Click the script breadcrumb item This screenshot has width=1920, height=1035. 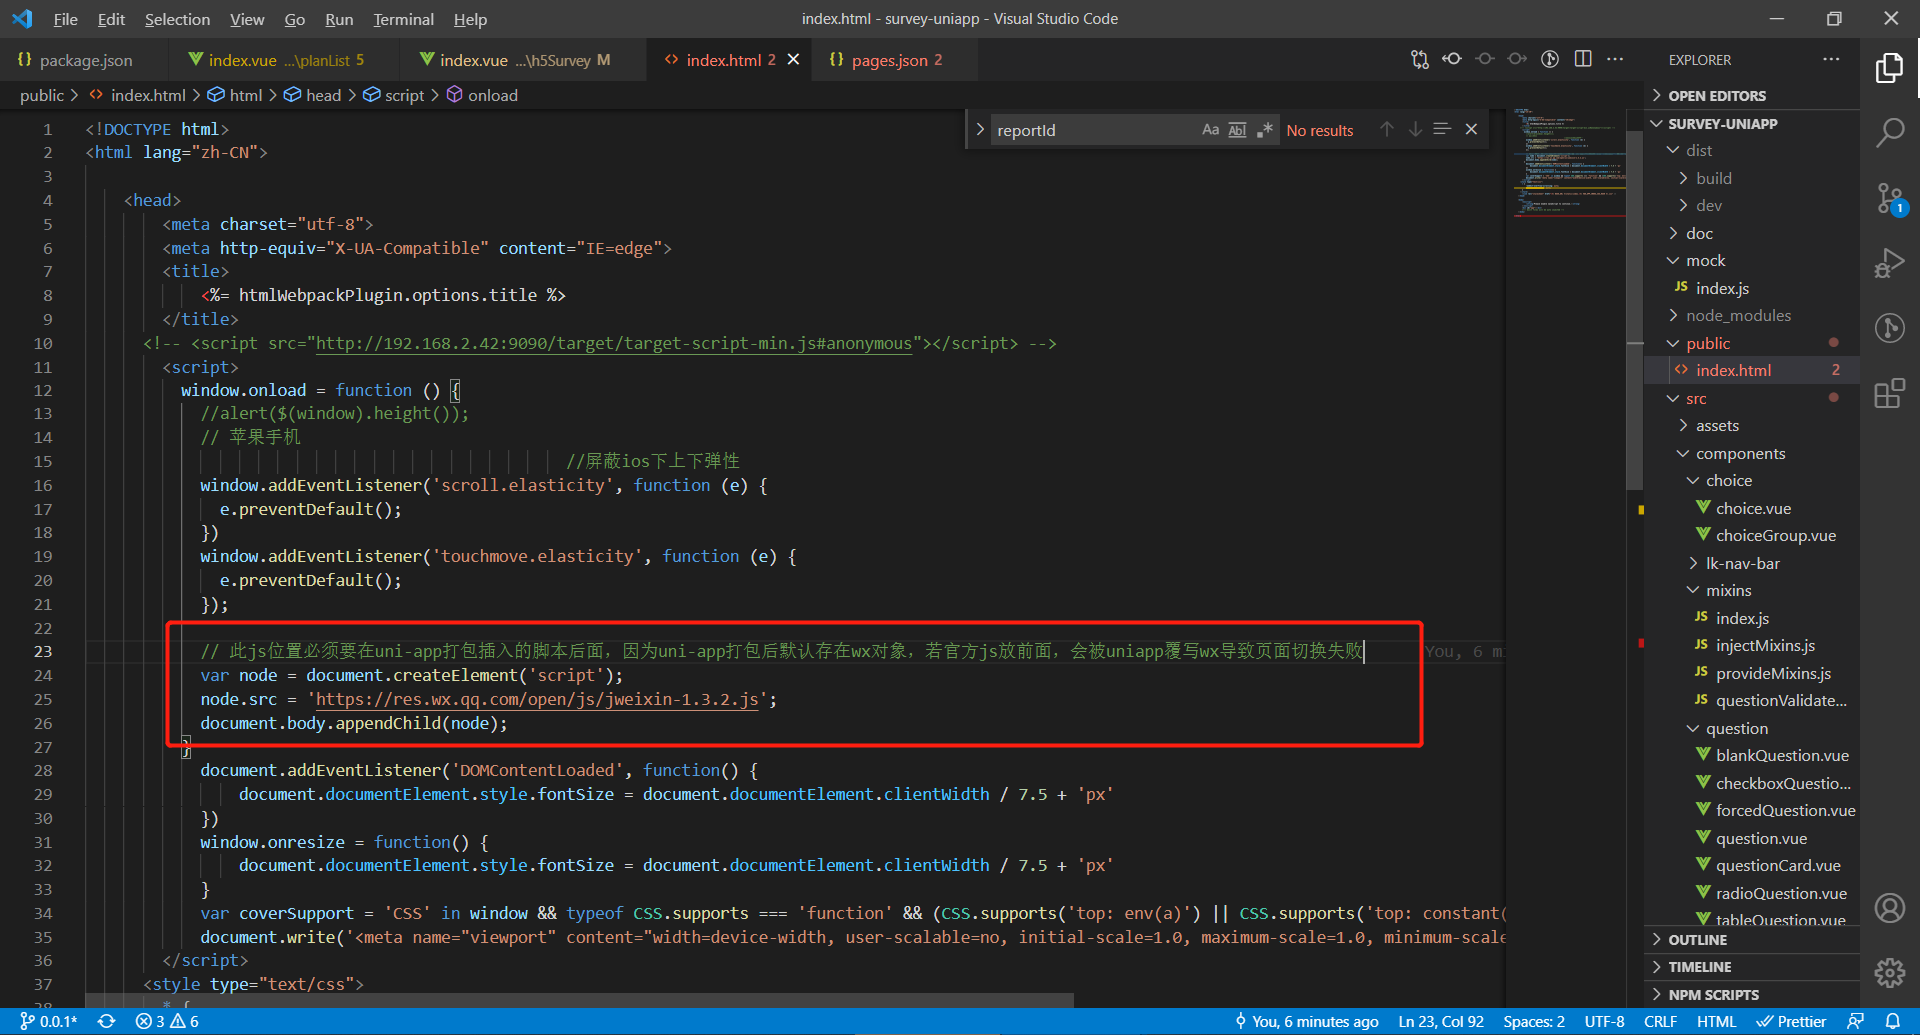[x=394, y=95]
